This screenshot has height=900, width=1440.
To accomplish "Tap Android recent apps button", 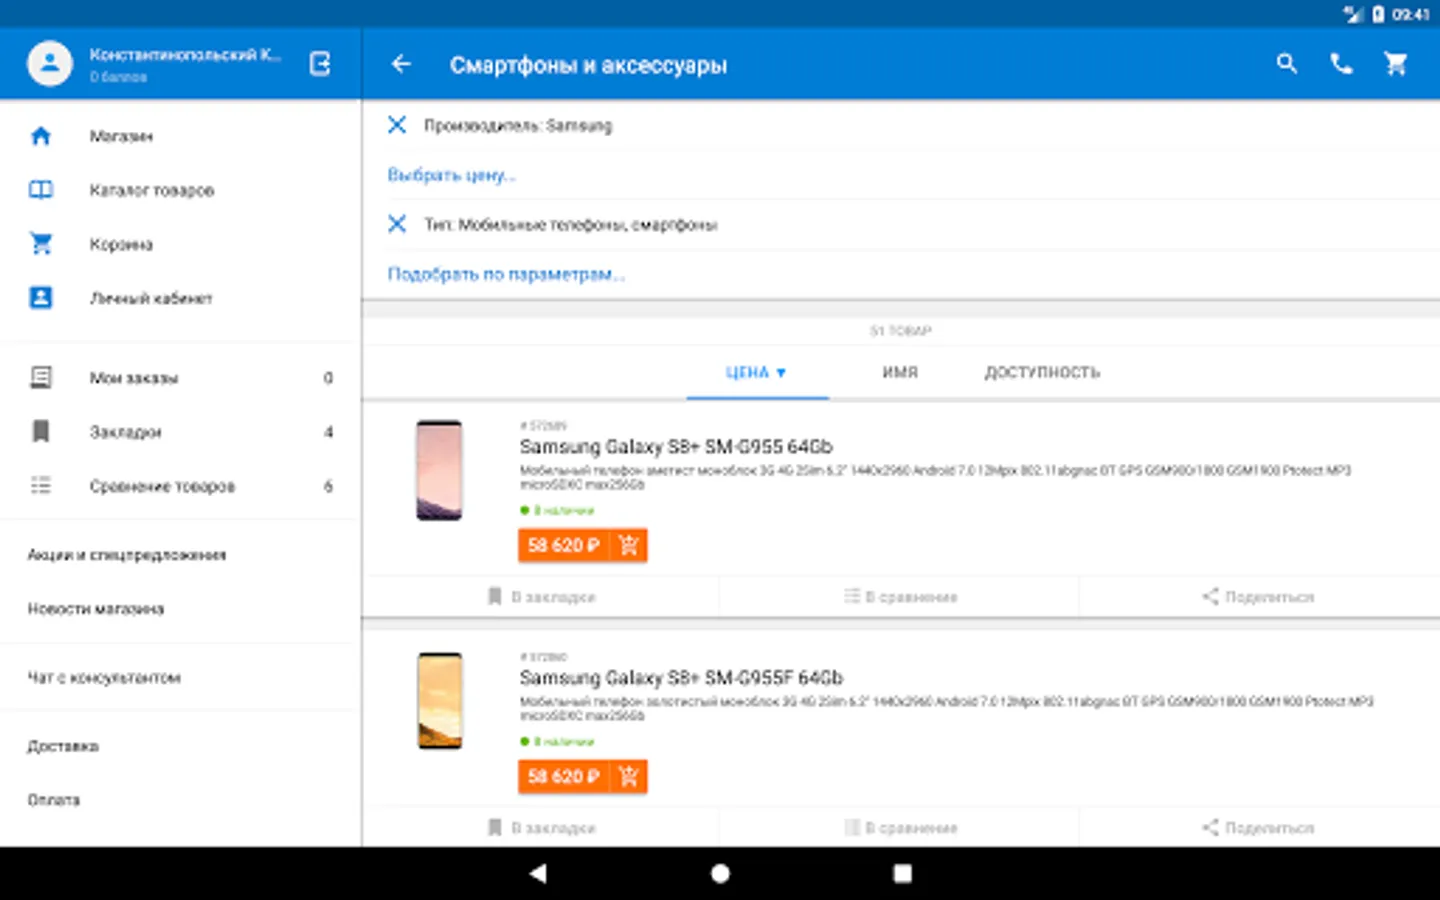I will 902,873.
